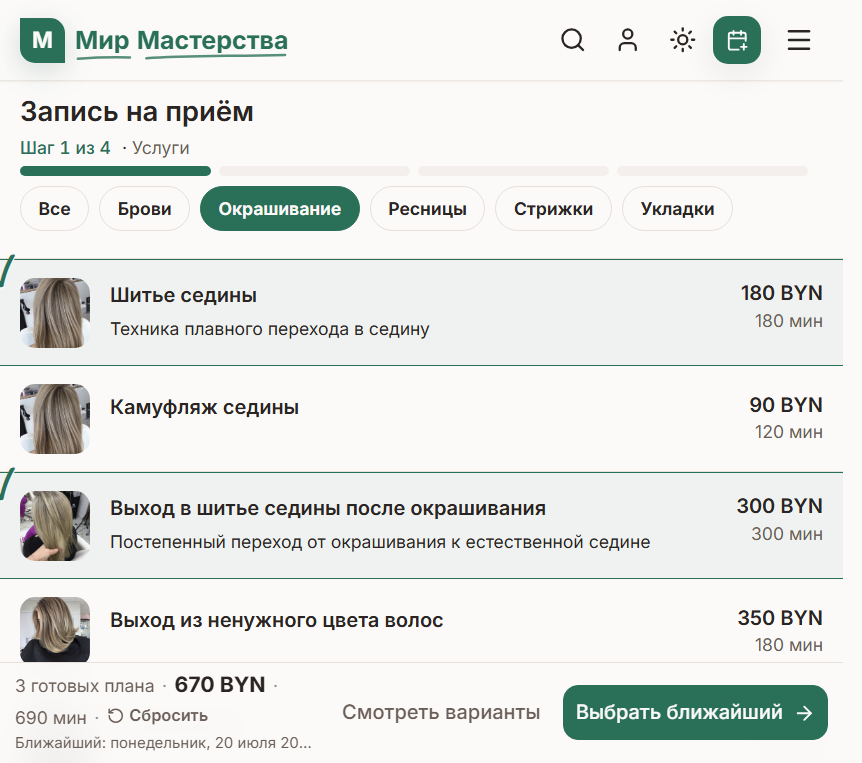The width and height of the screenshot is (862, 763).
Task: Select the Ресницы filter tab
Action: point(427,209)
